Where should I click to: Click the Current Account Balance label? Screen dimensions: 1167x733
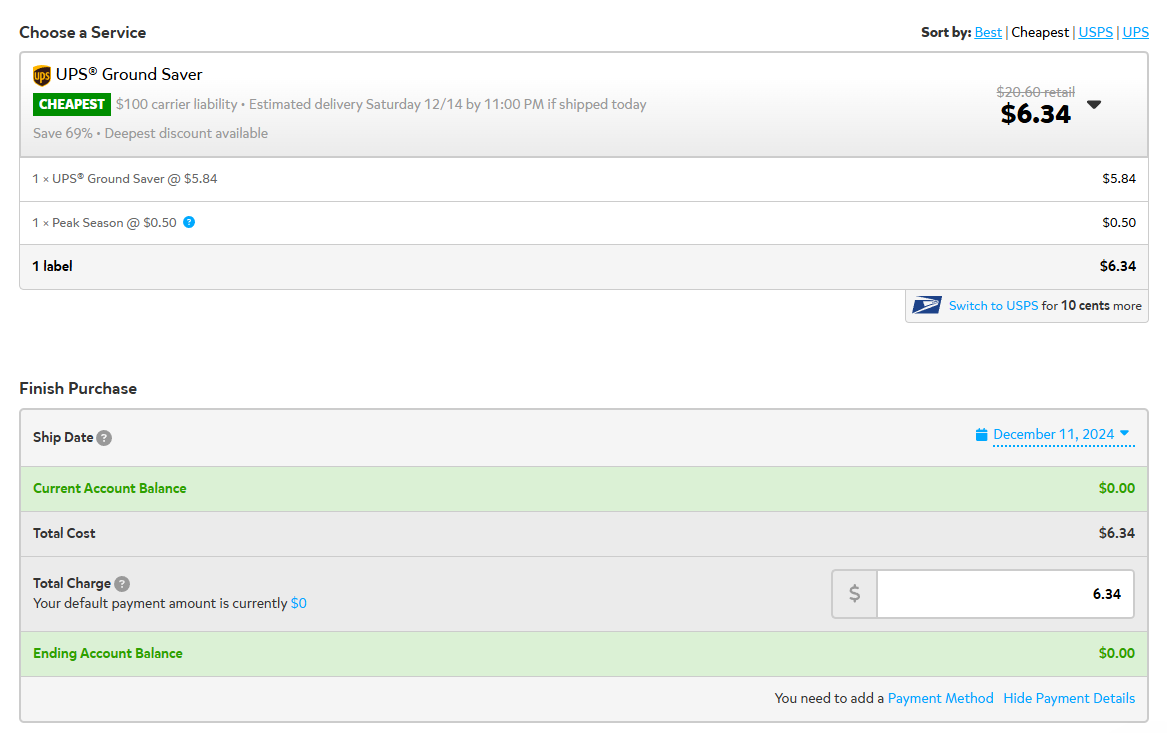click(x=109, y=488)
